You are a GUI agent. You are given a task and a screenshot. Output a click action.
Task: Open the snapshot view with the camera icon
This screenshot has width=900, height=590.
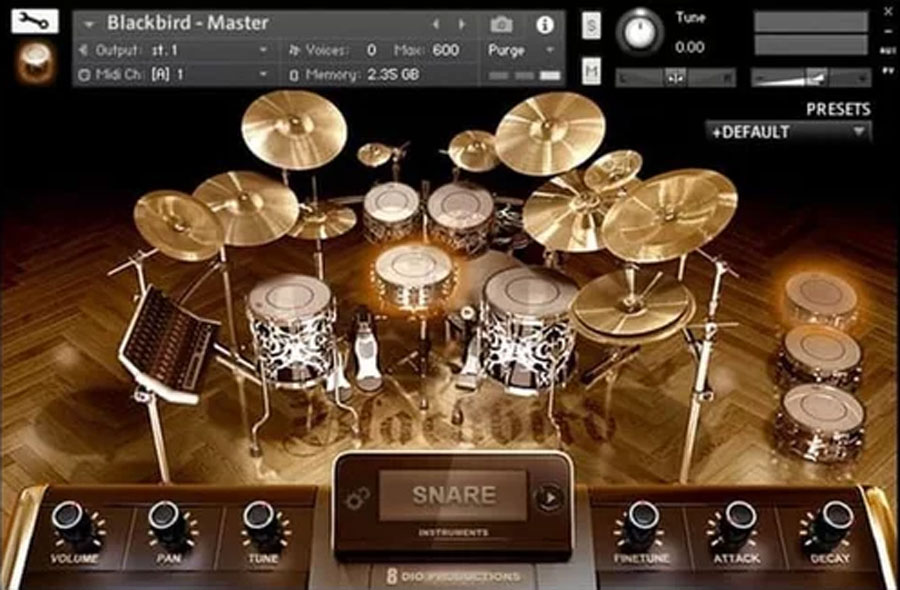[501, 24]
